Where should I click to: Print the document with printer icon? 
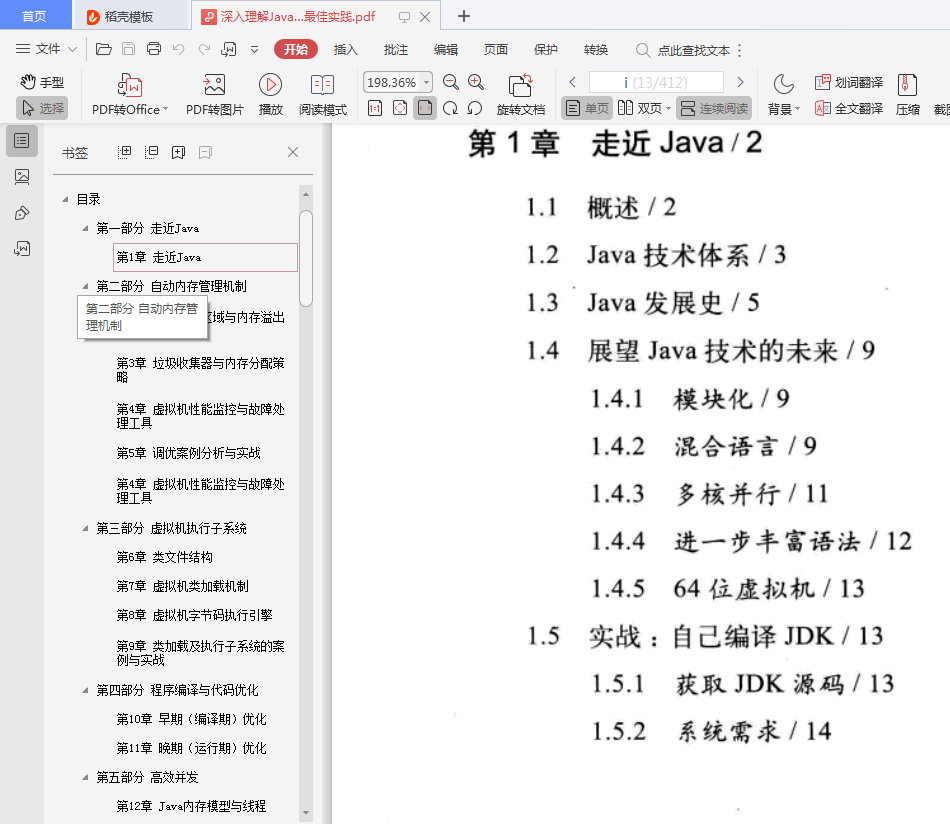154,49
